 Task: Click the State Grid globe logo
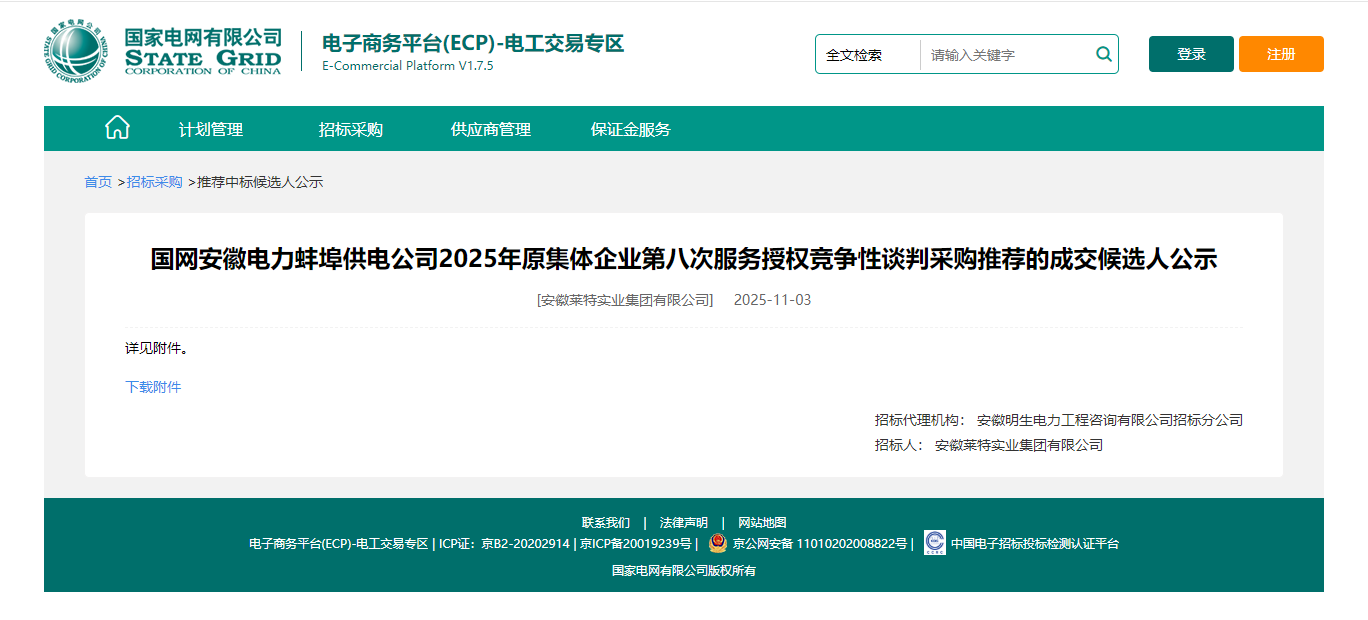tap(75, 53)
